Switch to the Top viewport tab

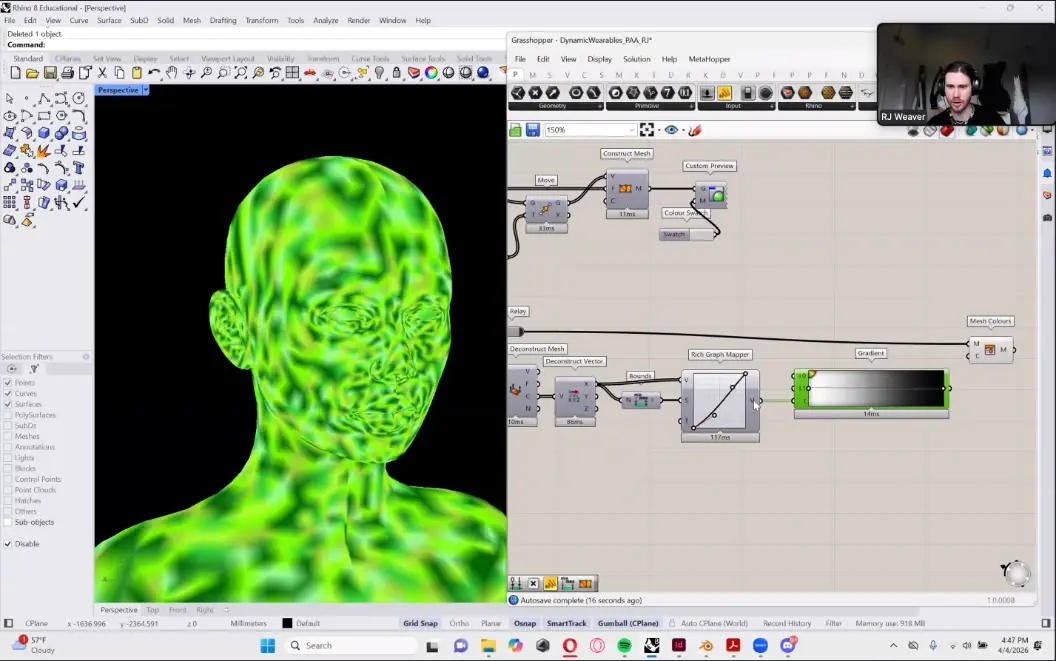pos(153,610)
